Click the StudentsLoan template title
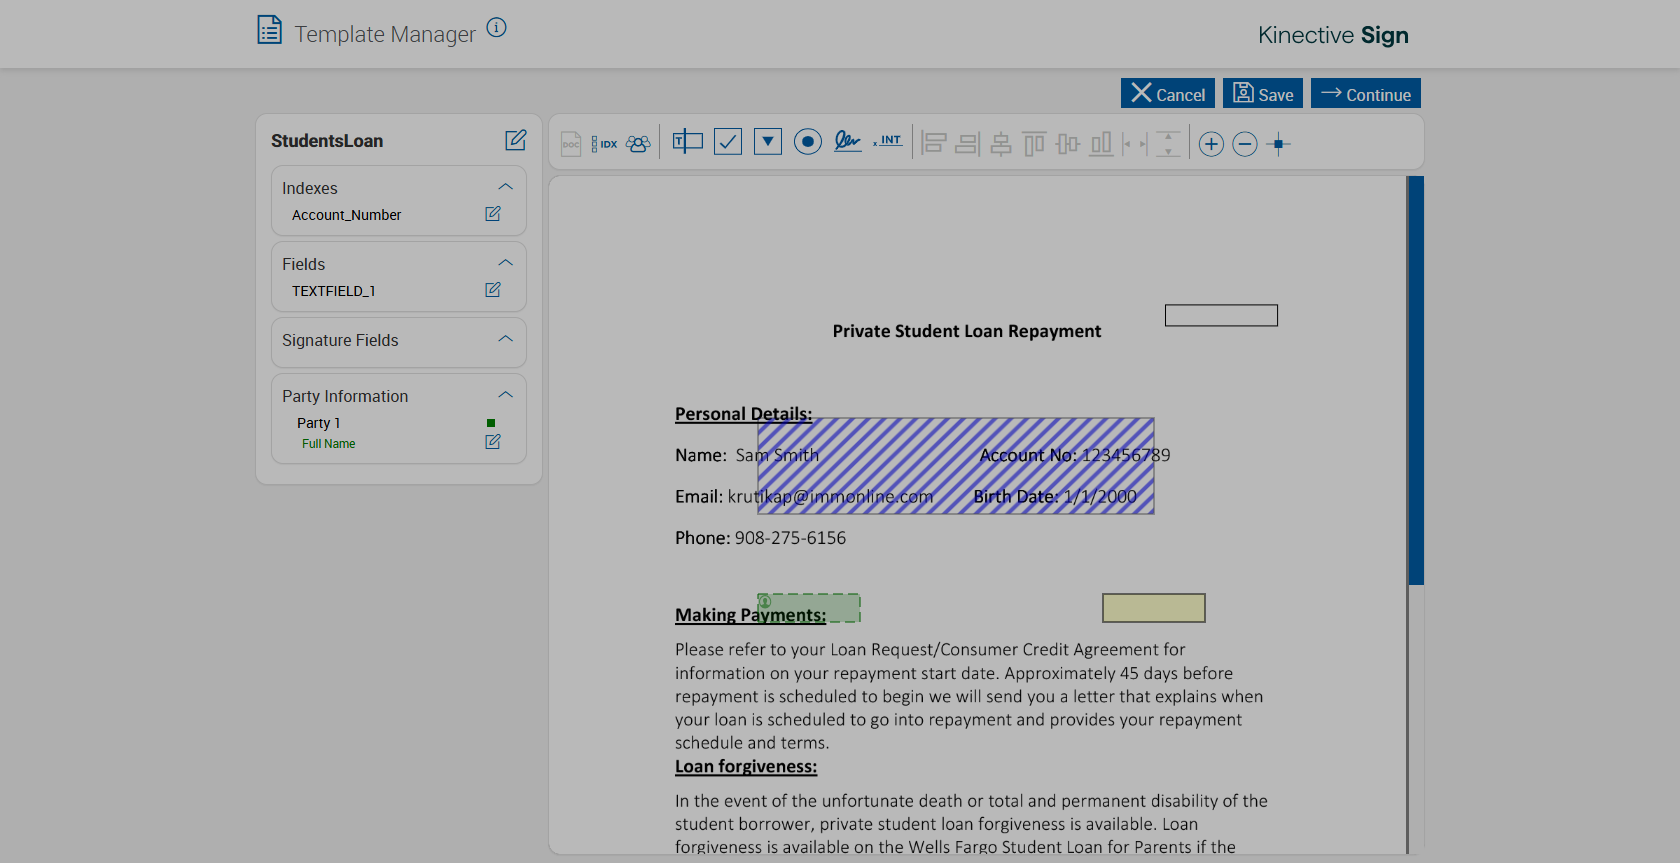This screenshot has width=1680, height=863. 327,141
